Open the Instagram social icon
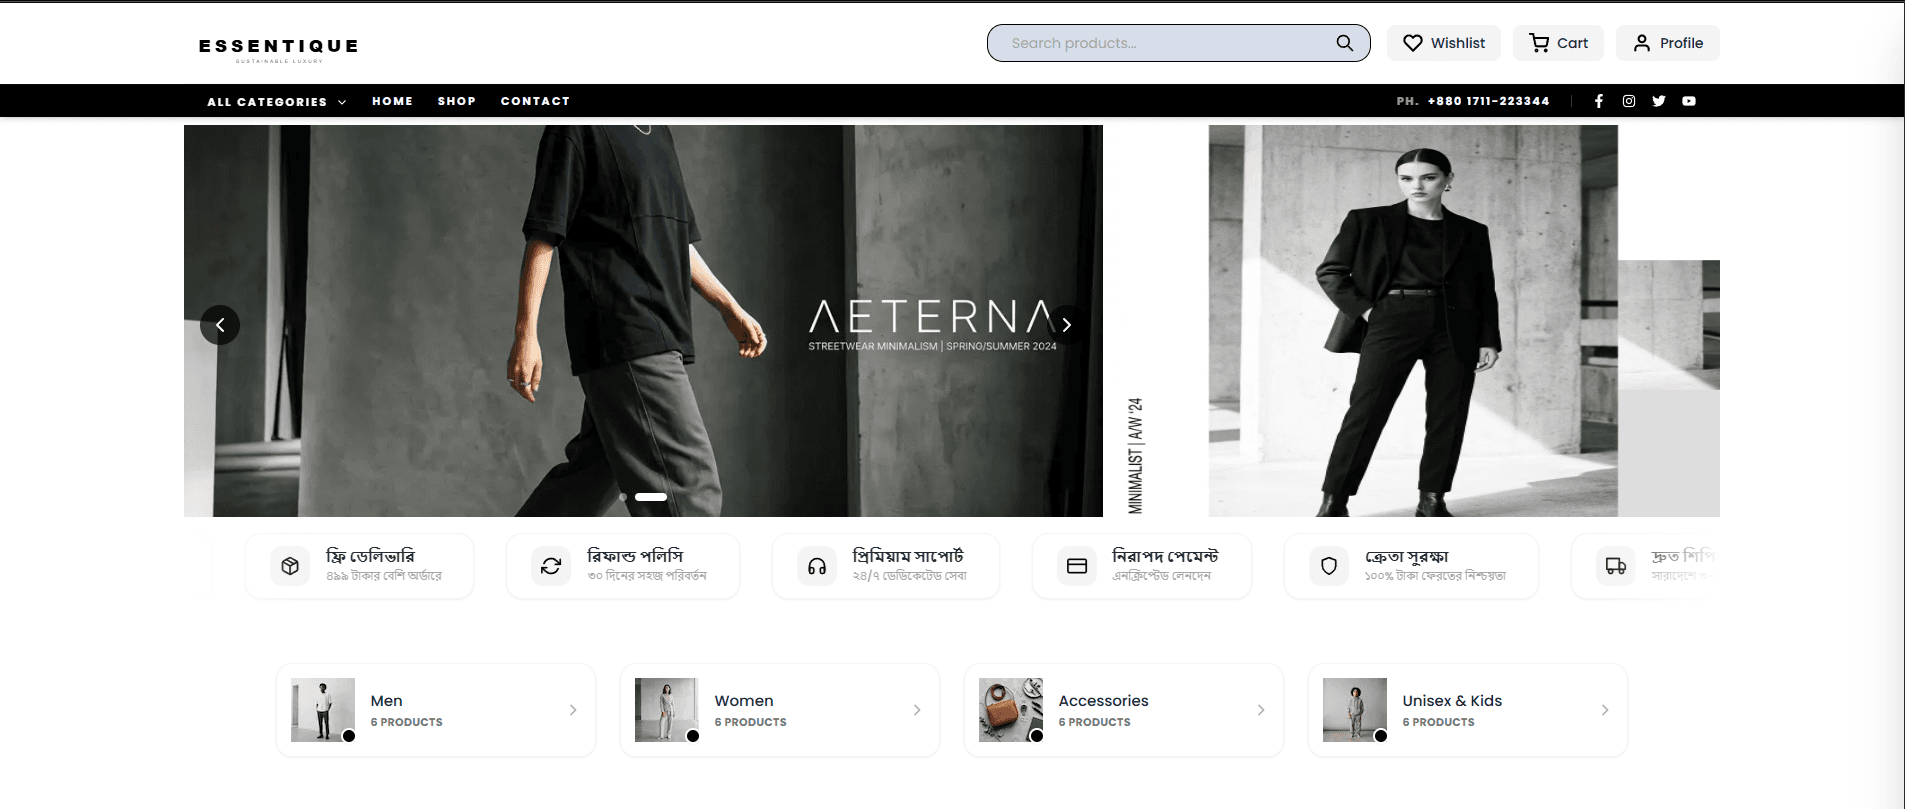The image size is (1905, 809). [1629, 101]
